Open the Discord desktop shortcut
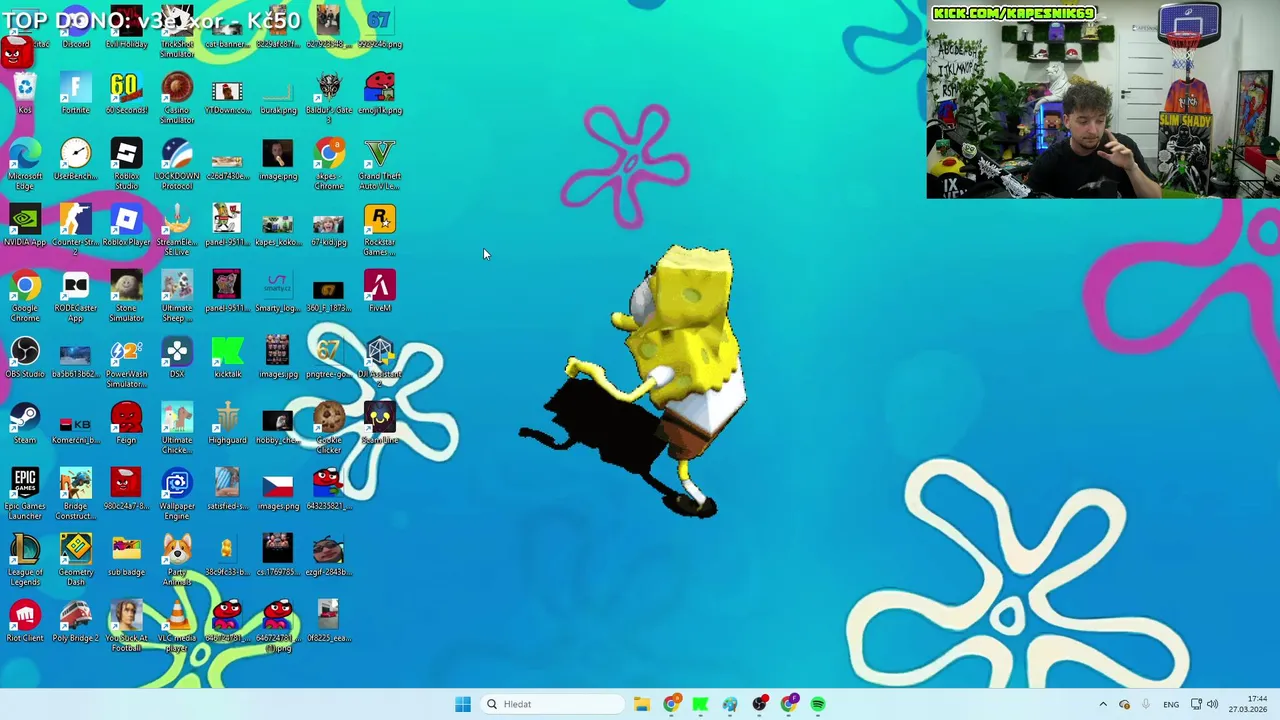This screenshot has height=720, width=1280. click(76, 28)
